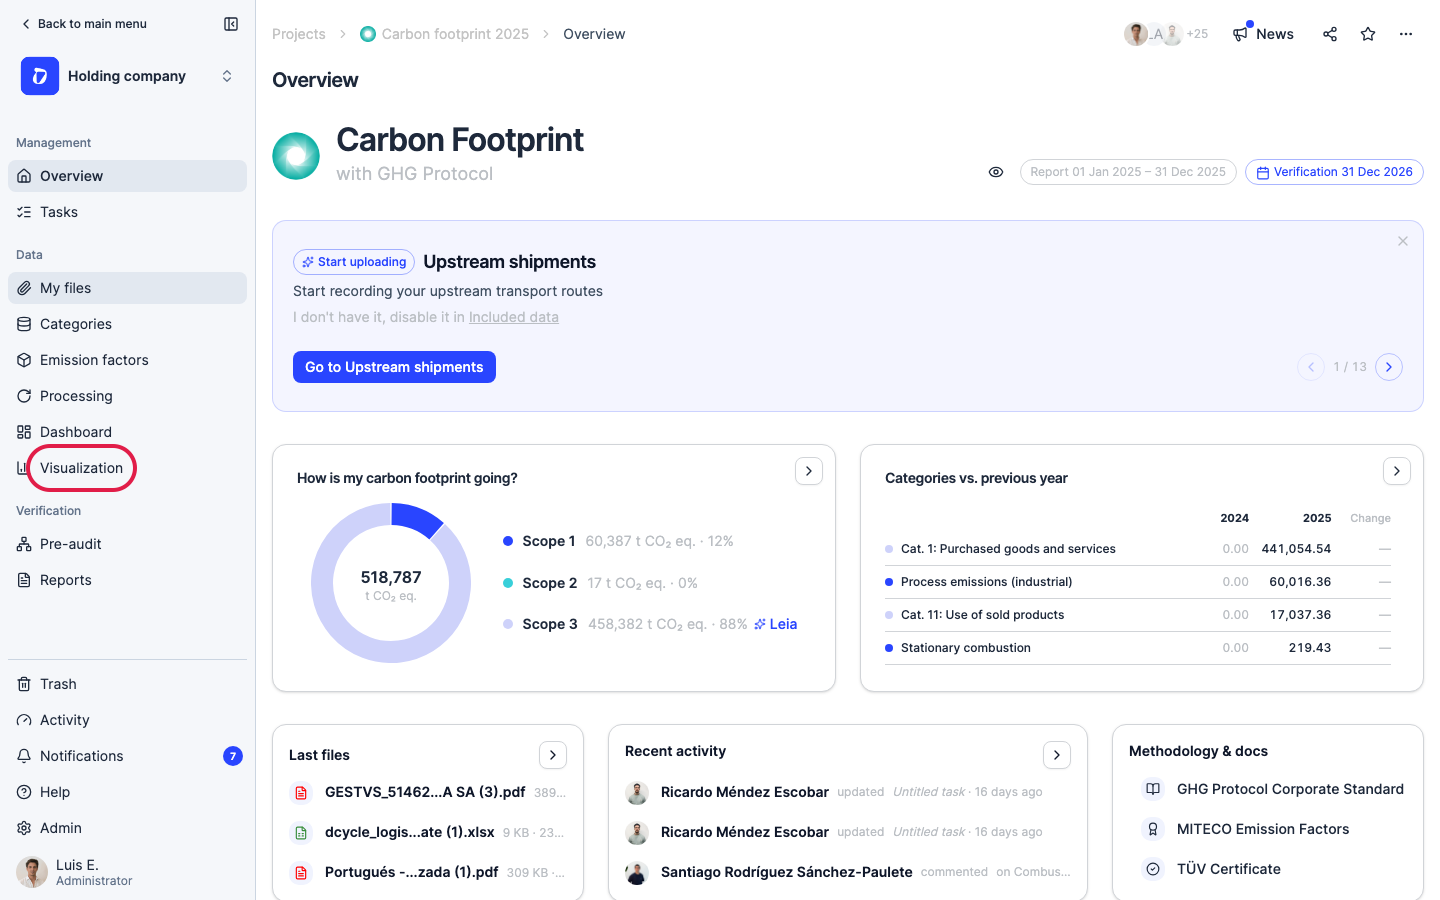Open Tasks in sidebar
Image resolution: width=1440 pixels, height=900 pixels.
[128, 212]
